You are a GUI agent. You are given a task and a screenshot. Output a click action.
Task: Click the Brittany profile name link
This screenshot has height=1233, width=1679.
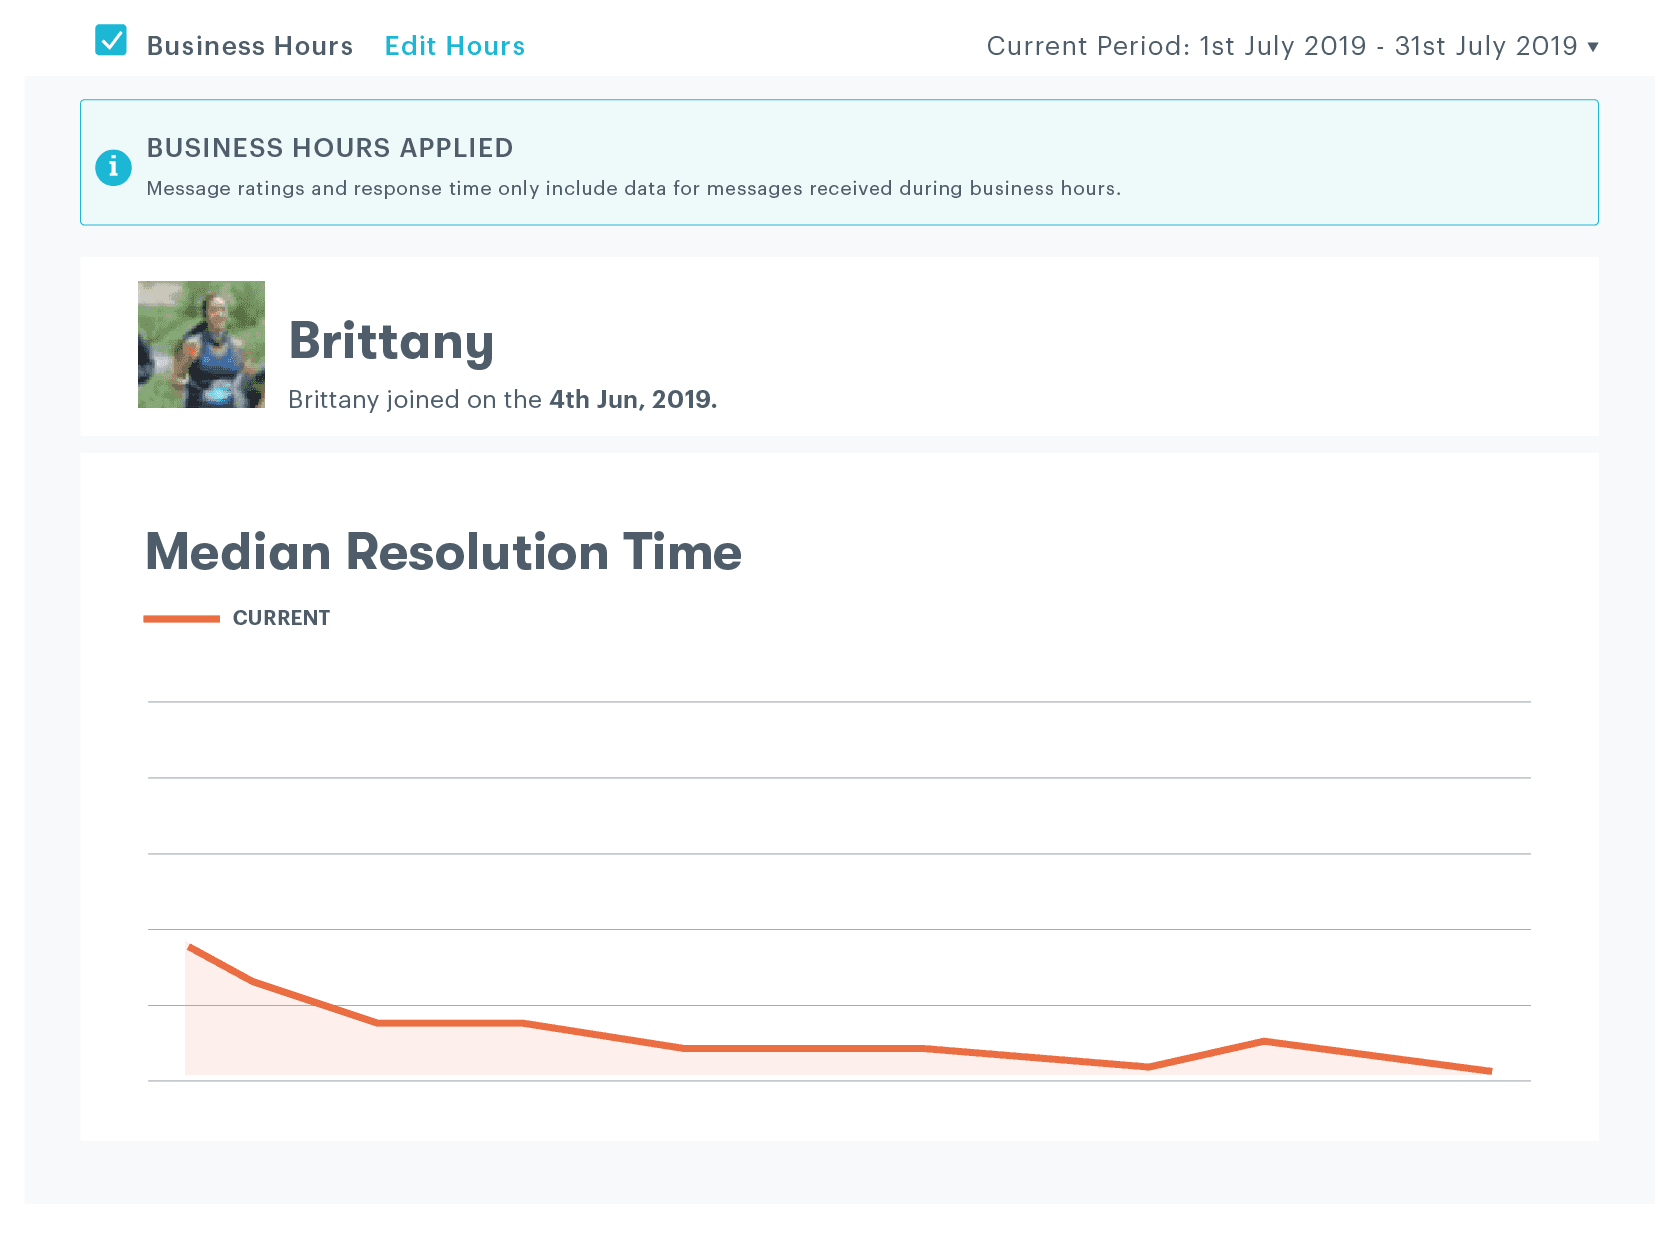pyautogui.click(x=391, y=342)
